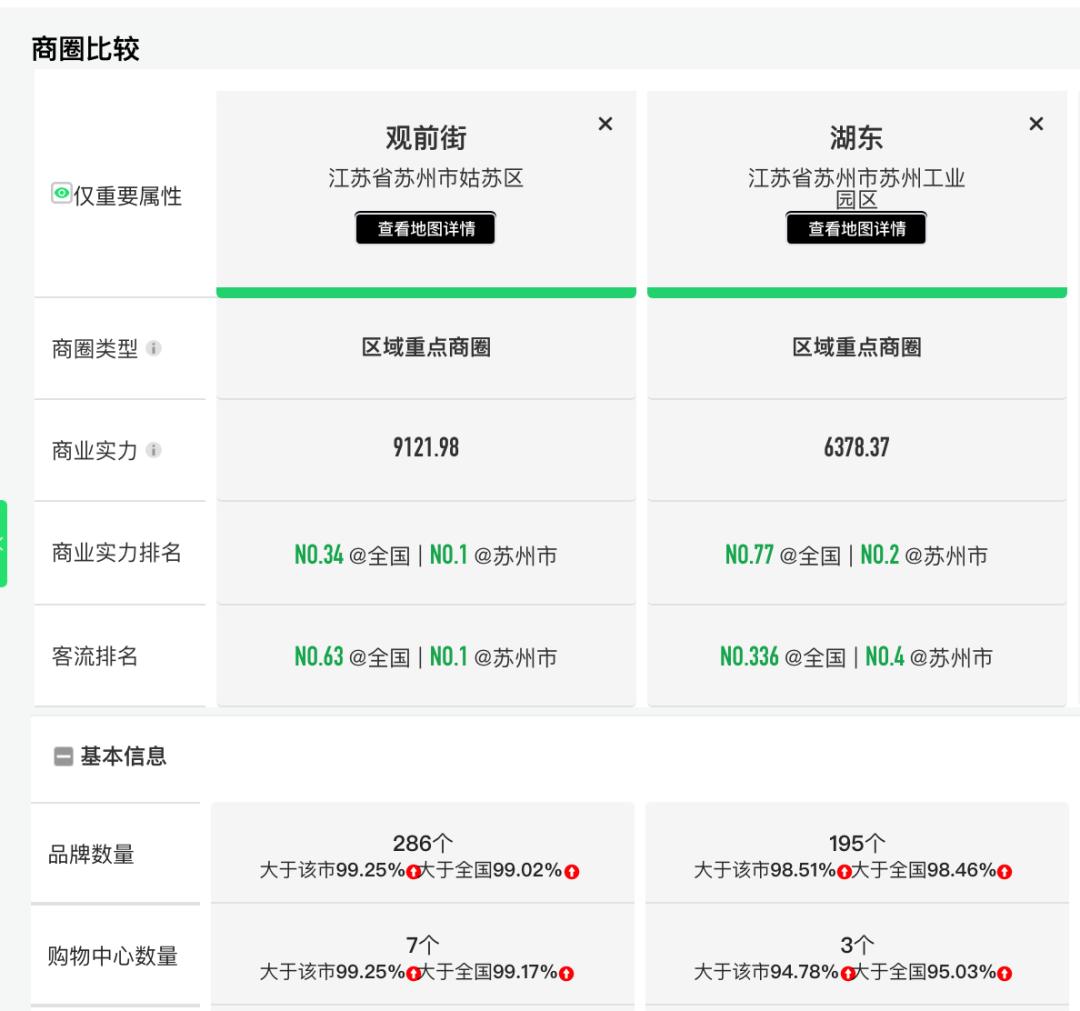Click the 286个 brand count
This screenshot has height=1011, width=1080.
point(422,844)
